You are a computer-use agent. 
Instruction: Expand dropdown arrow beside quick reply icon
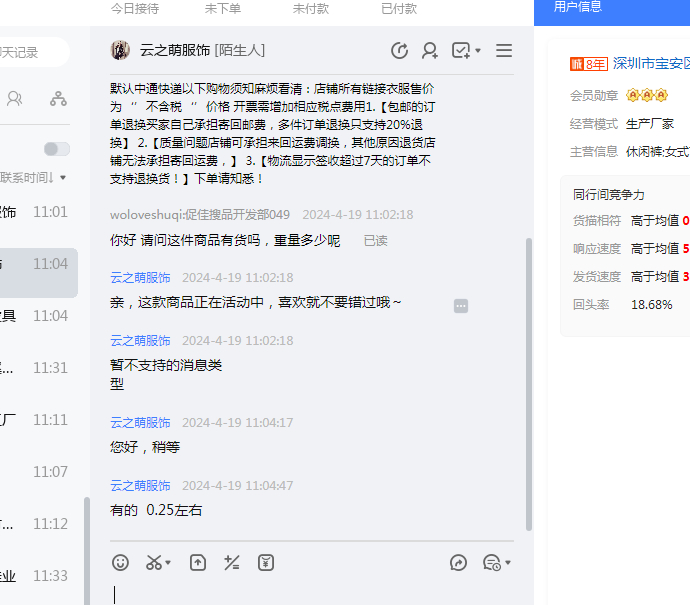coord(508,562)
